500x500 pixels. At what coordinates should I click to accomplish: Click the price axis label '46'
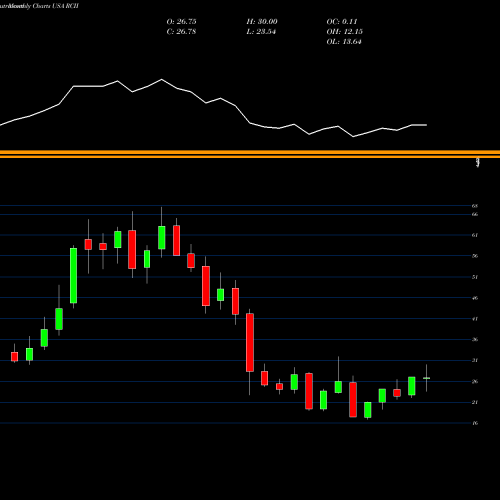pyautogui.click(x=475, y=298)
